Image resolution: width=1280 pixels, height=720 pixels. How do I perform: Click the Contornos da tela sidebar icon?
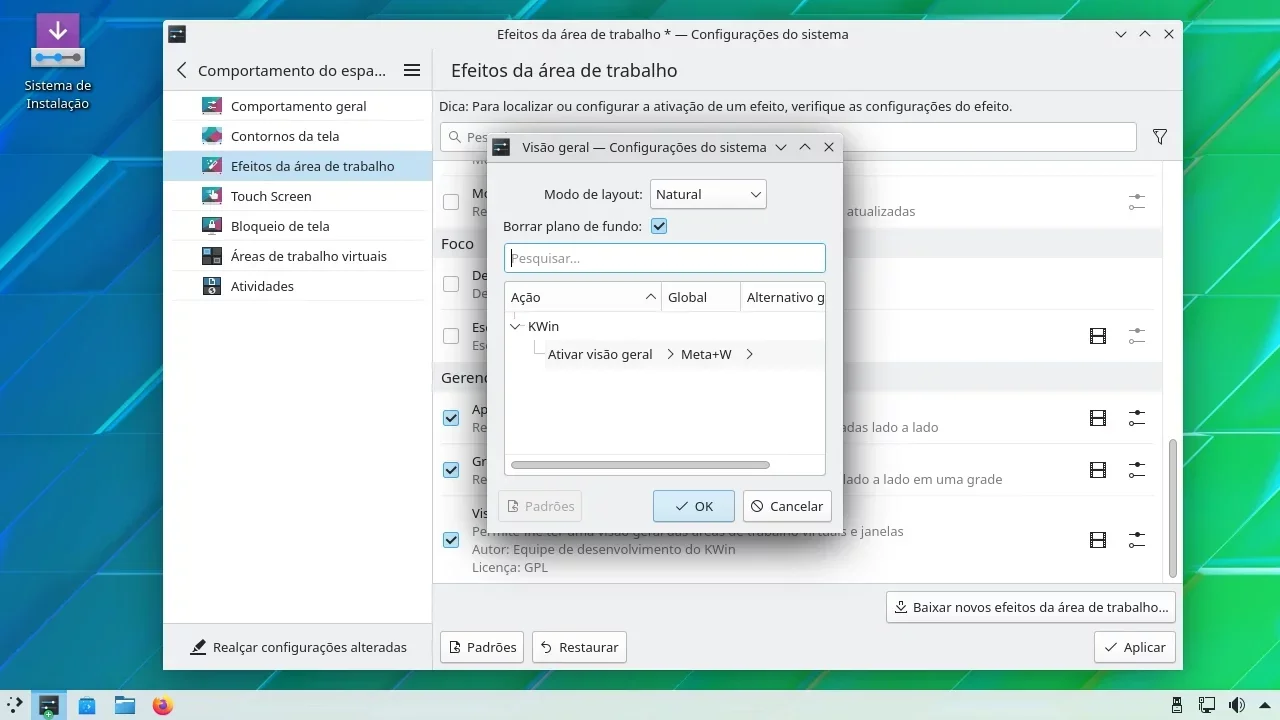tap(211, 136)
